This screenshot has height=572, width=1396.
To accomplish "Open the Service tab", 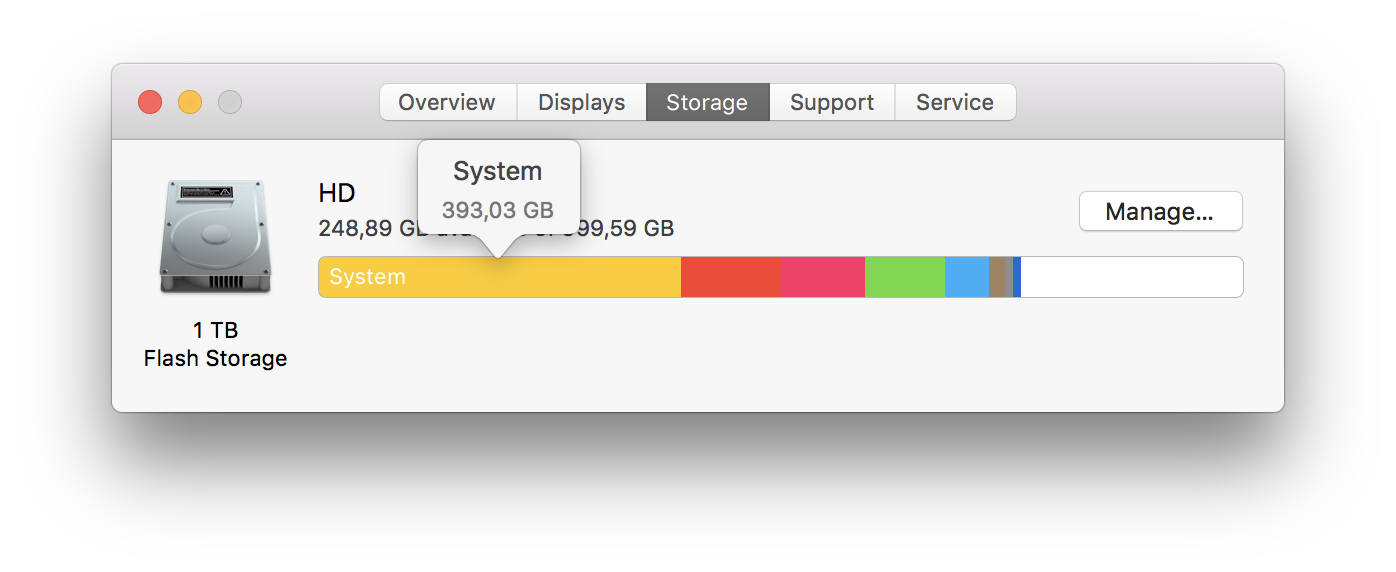I will [x=955, y=102].
